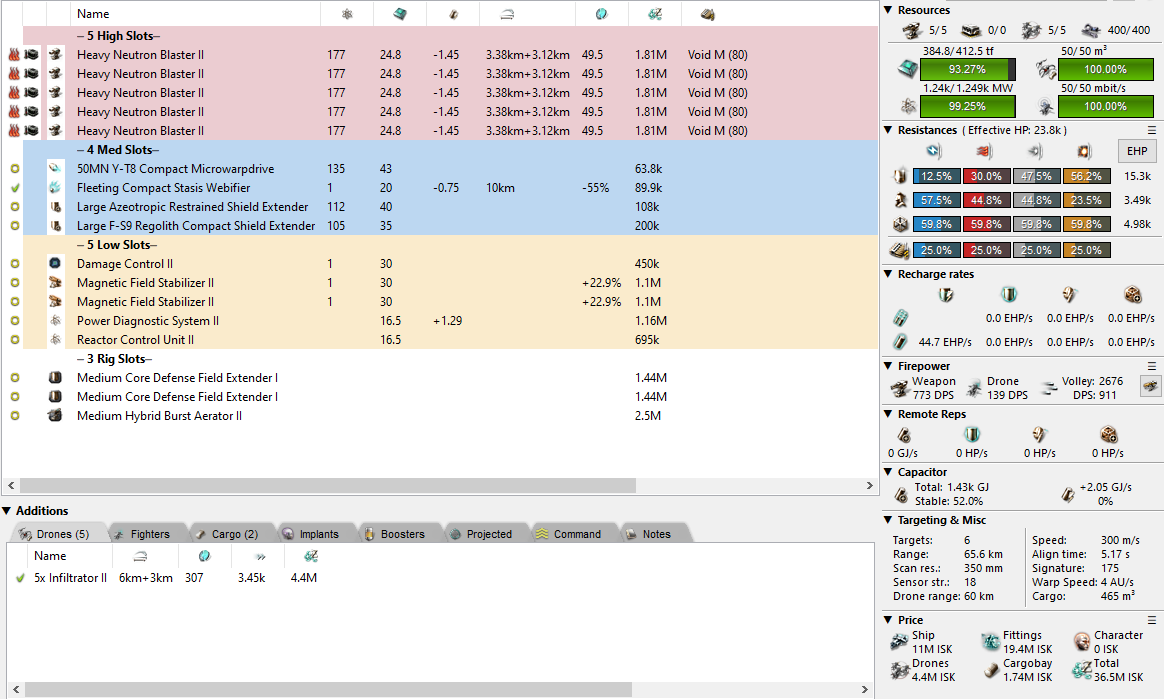The image size is (1164, 699).
Task: Collapse the Additions panel
Action: [x=7, y=511]
